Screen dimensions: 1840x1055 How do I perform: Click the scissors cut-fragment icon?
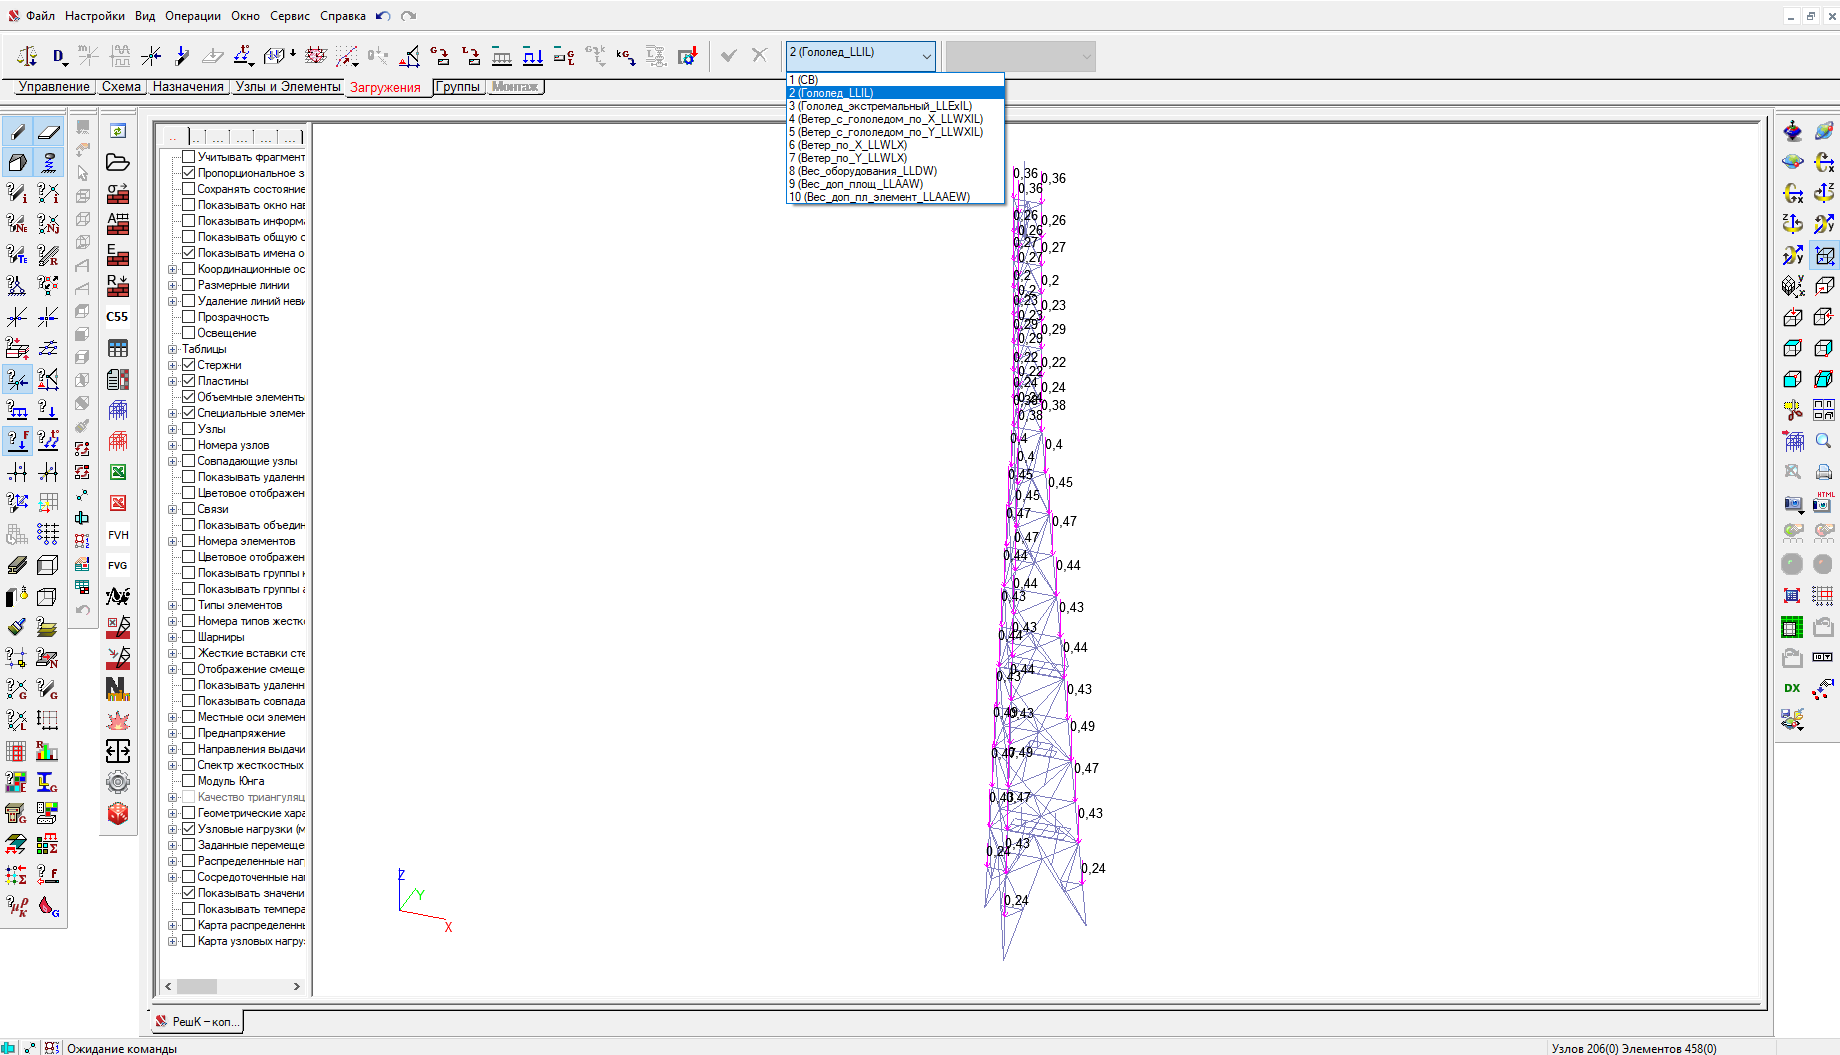[x=1792, y=410]
